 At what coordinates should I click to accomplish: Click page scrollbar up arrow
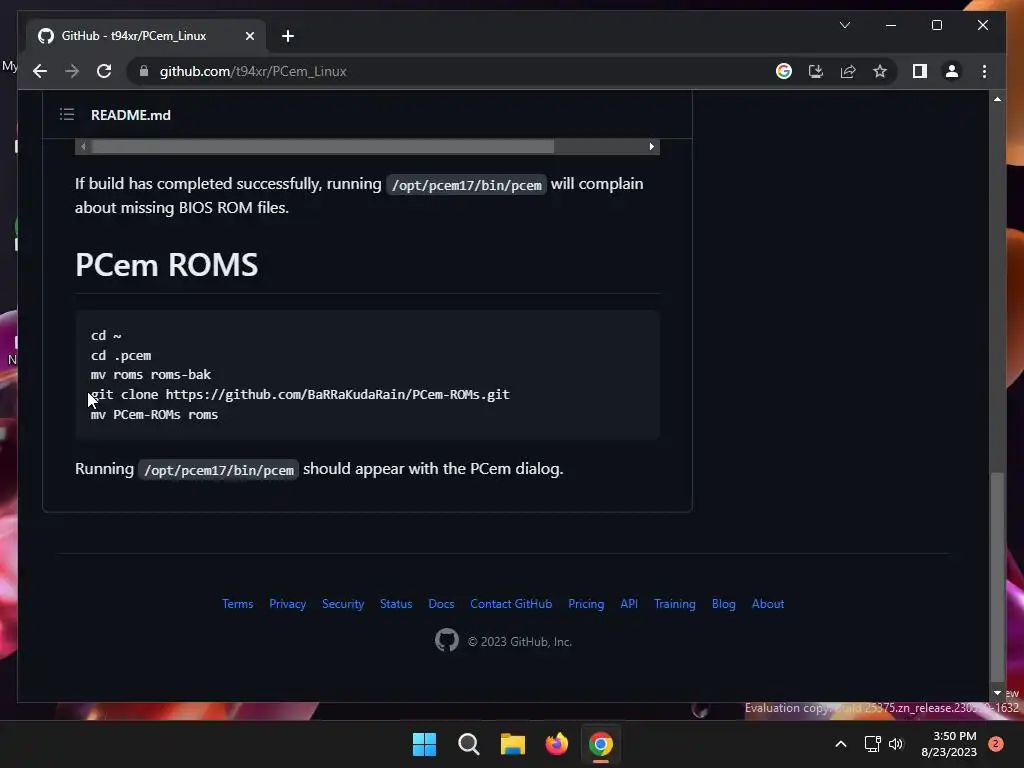[997, 99]
